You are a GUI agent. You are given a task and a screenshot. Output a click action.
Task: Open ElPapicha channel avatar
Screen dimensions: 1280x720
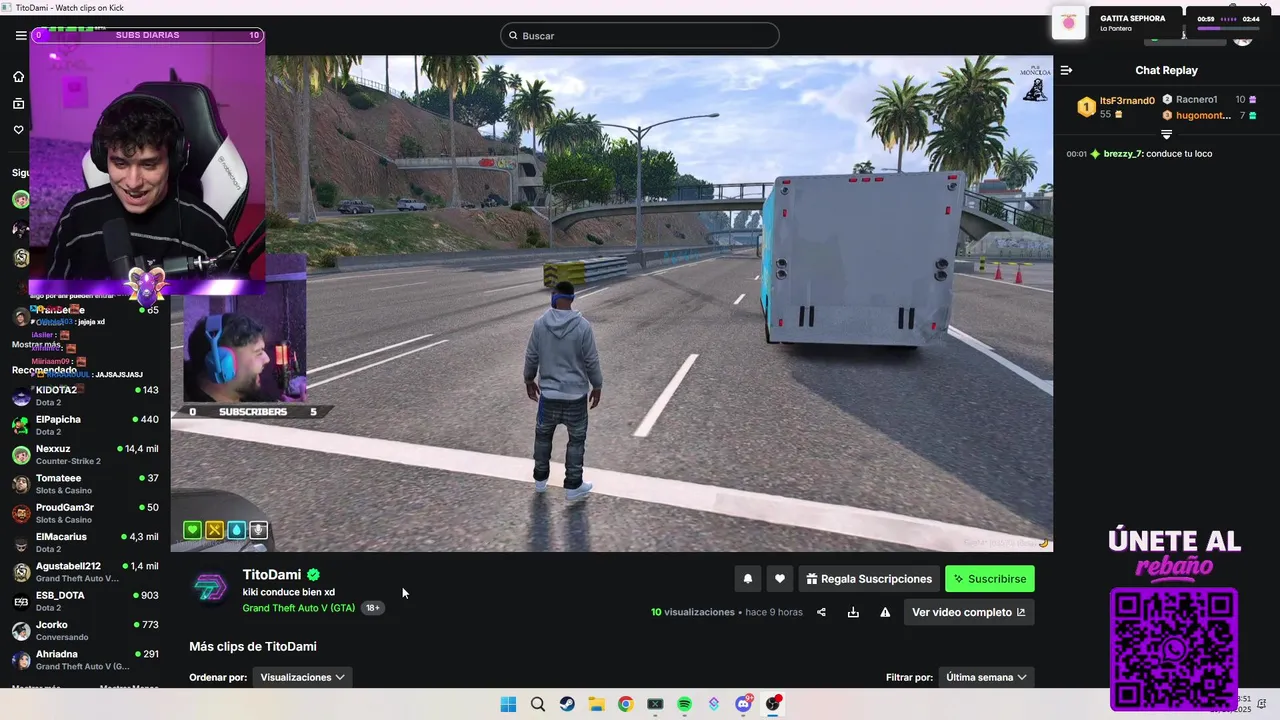click(21, 425)
